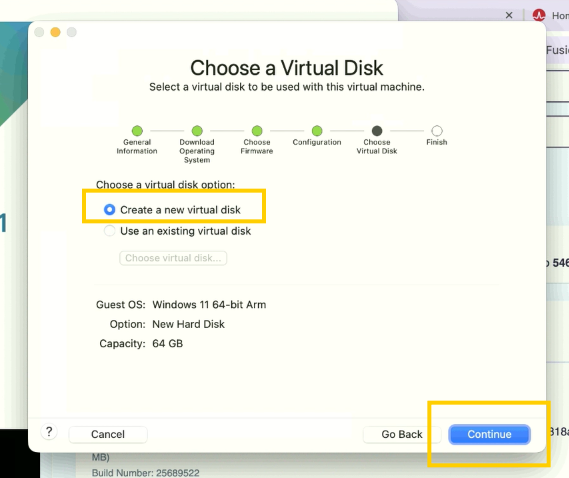The width and height of the screenshot is (569, 478).
Task: Click the Choose a virtual disk option label
Action: point(165,184)
